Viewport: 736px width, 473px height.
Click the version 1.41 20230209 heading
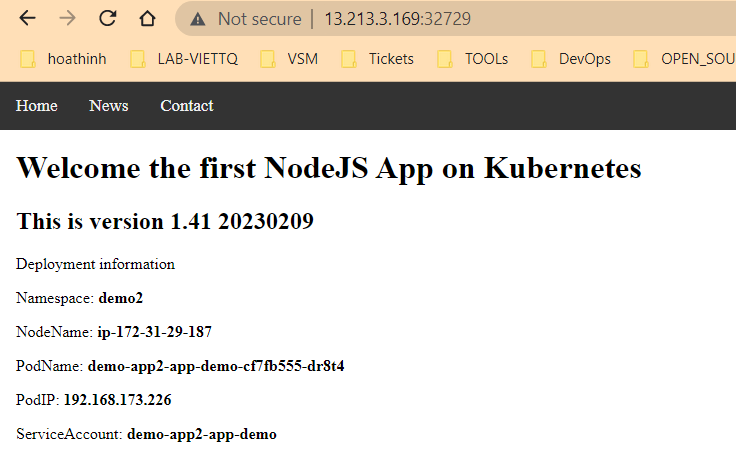(165, 221)
